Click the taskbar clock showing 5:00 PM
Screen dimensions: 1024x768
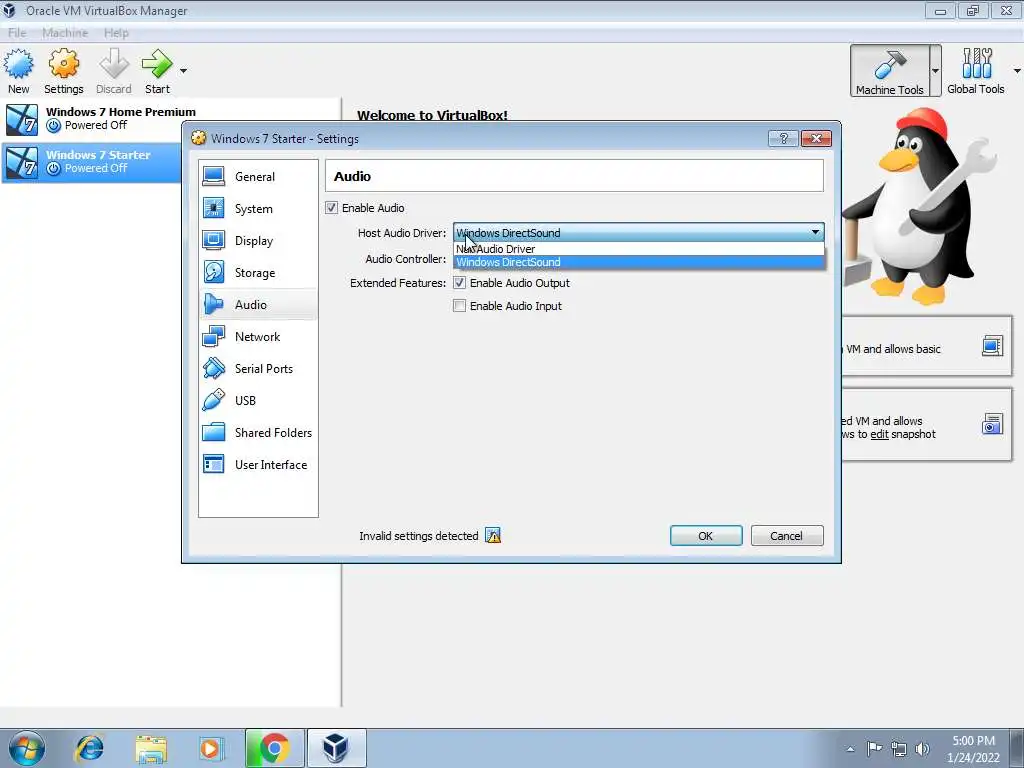[x=973, y=749]
